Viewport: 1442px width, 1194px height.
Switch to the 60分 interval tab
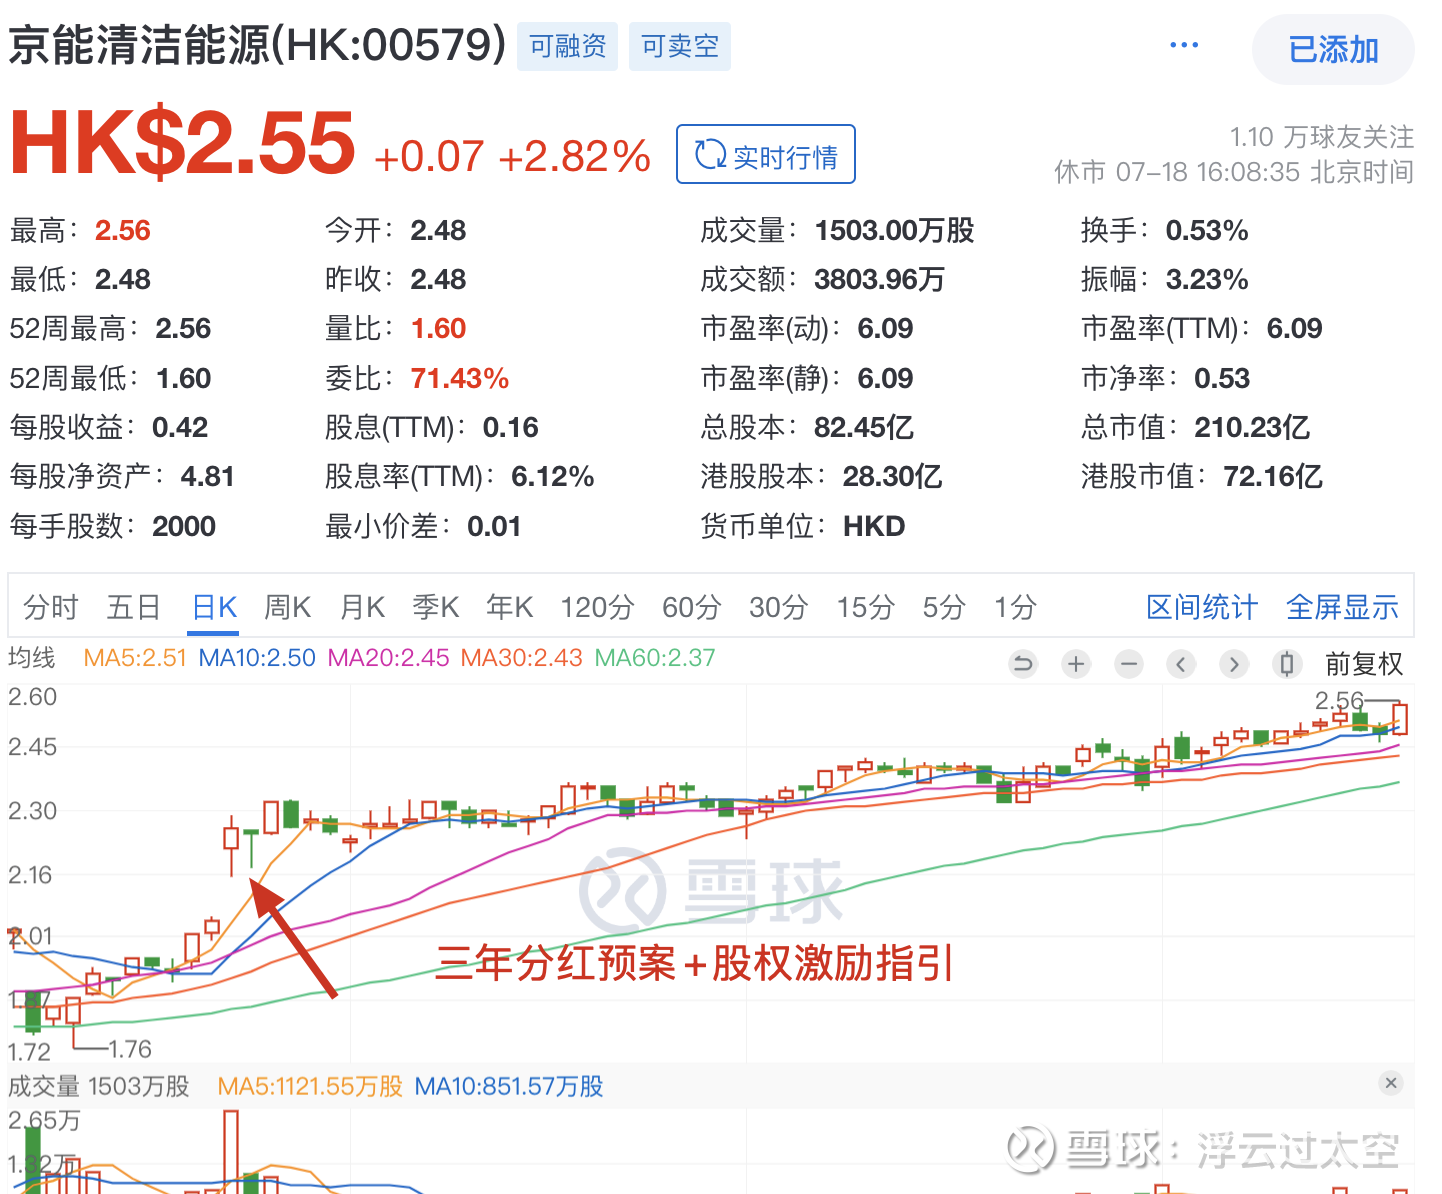point(692,607)
